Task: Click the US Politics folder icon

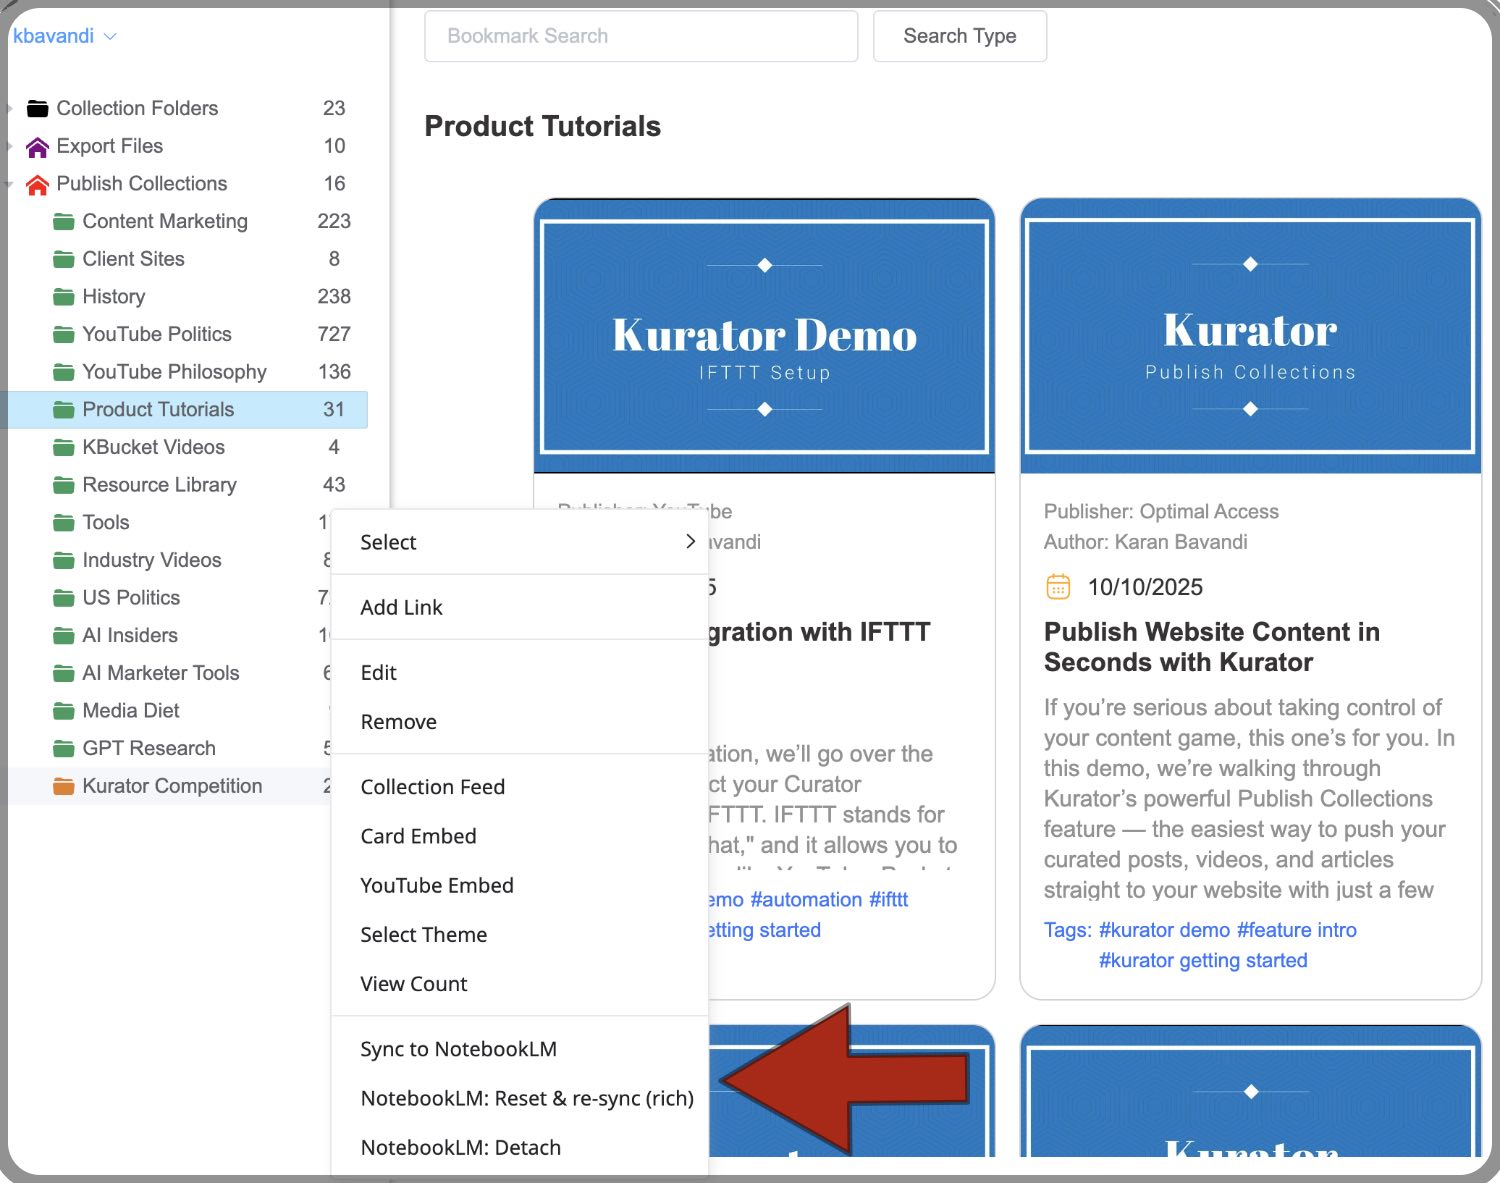Action: 64,599
